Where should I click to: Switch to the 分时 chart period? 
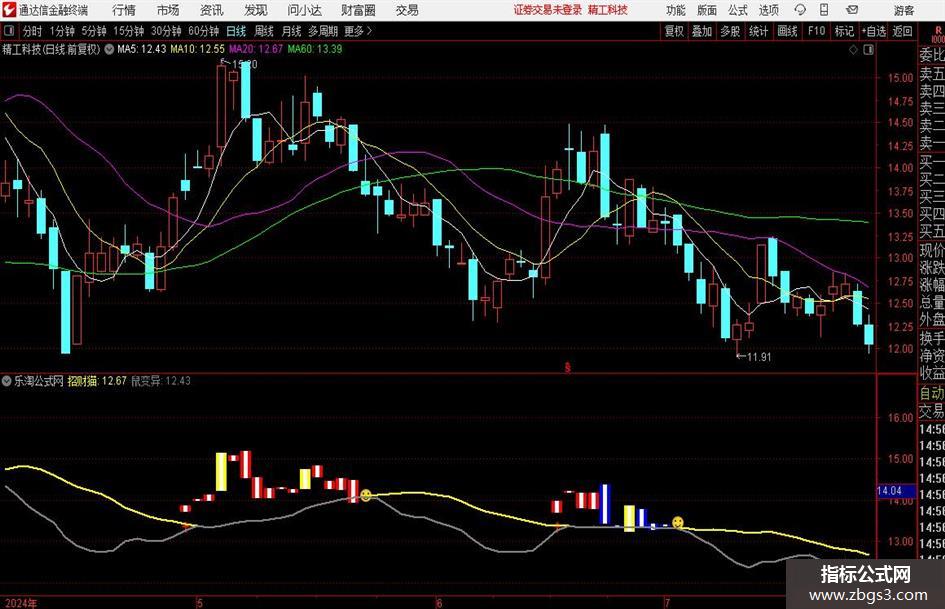click(x=33, y=31)
